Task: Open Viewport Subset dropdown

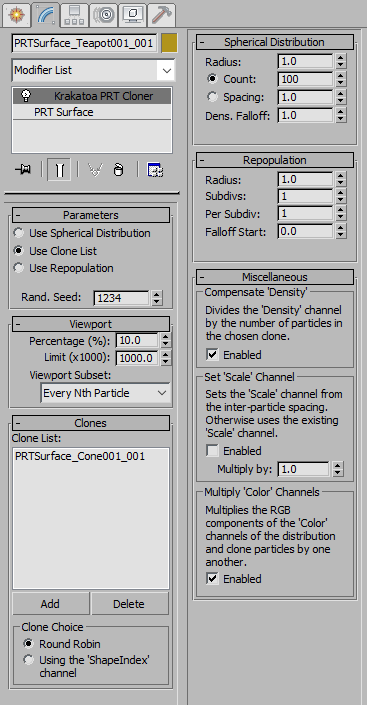Action: (x=106, y=393)
